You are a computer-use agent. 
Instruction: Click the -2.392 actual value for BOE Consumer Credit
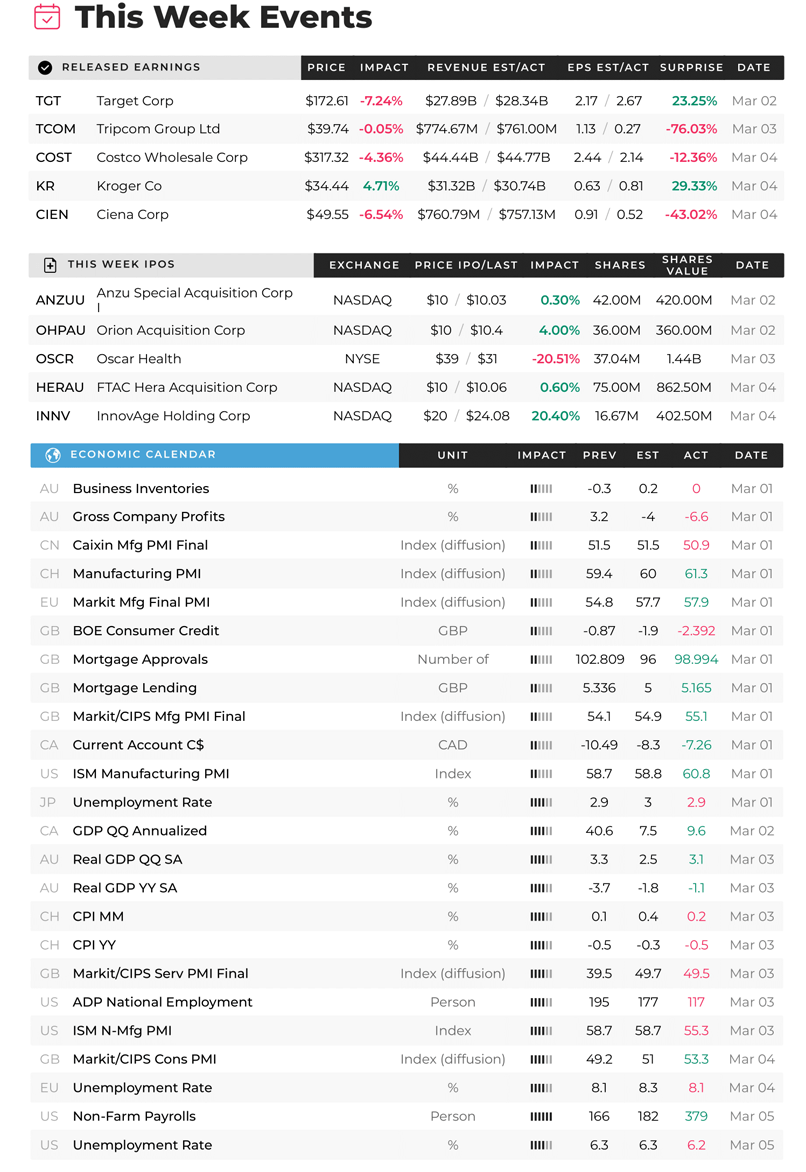coord(695,631)
